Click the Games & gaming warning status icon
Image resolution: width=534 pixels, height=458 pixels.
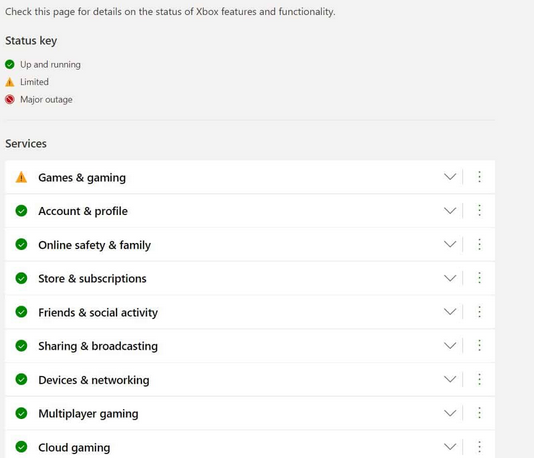pos(21,177)
